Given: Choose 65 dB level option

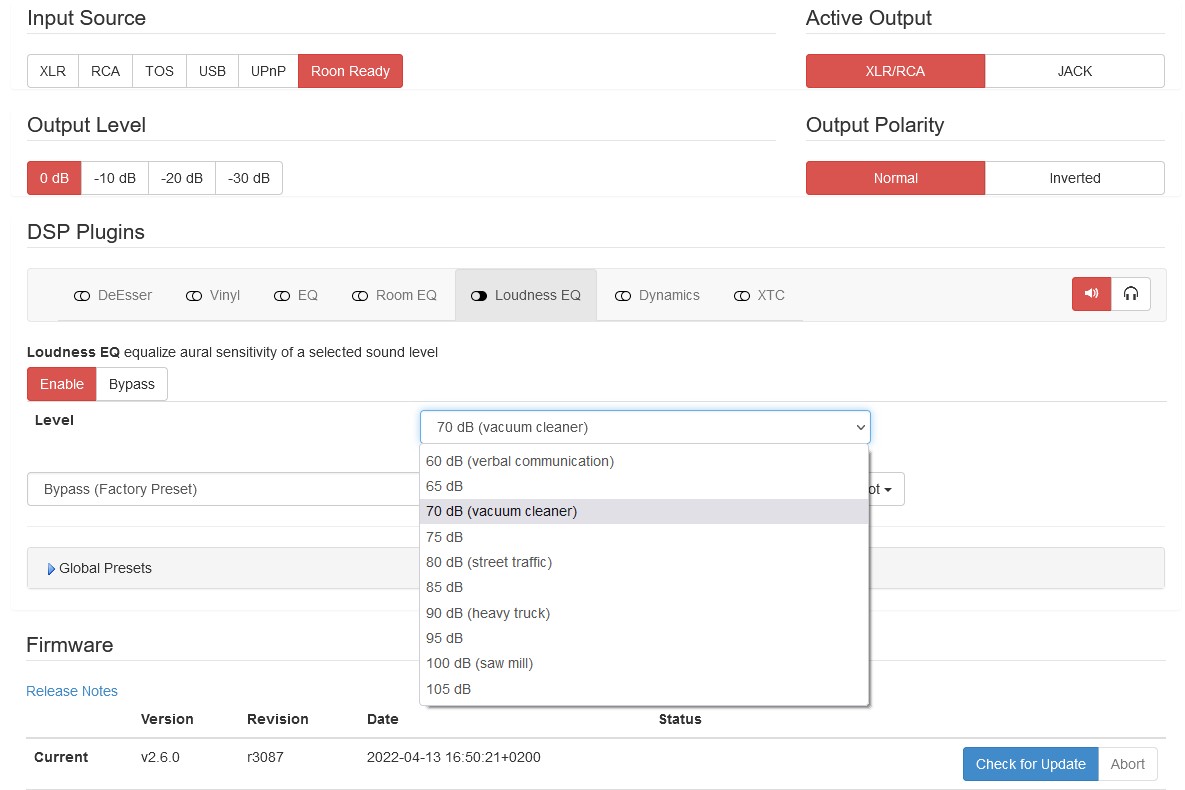Looking at the screenshot, I should click(644, 486).
